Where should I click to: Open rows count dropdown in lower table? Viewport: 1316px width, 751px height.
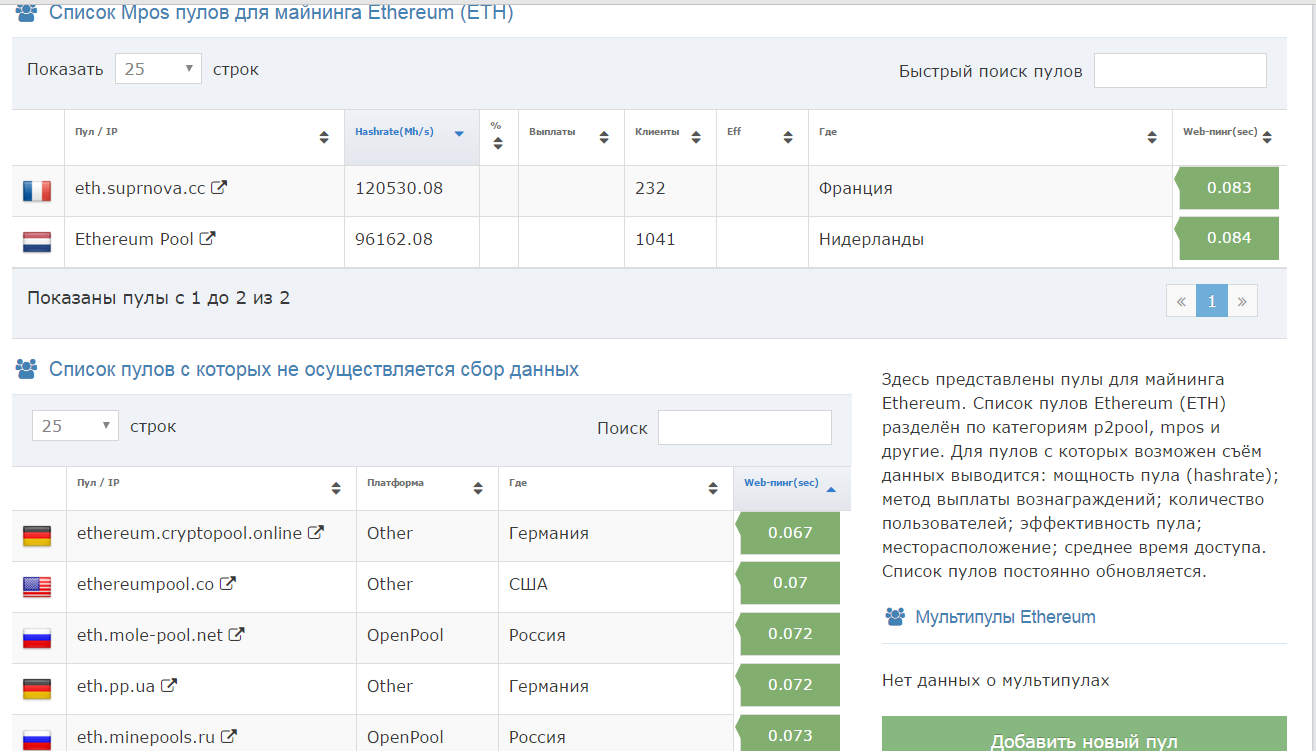[x=75, y=426]
